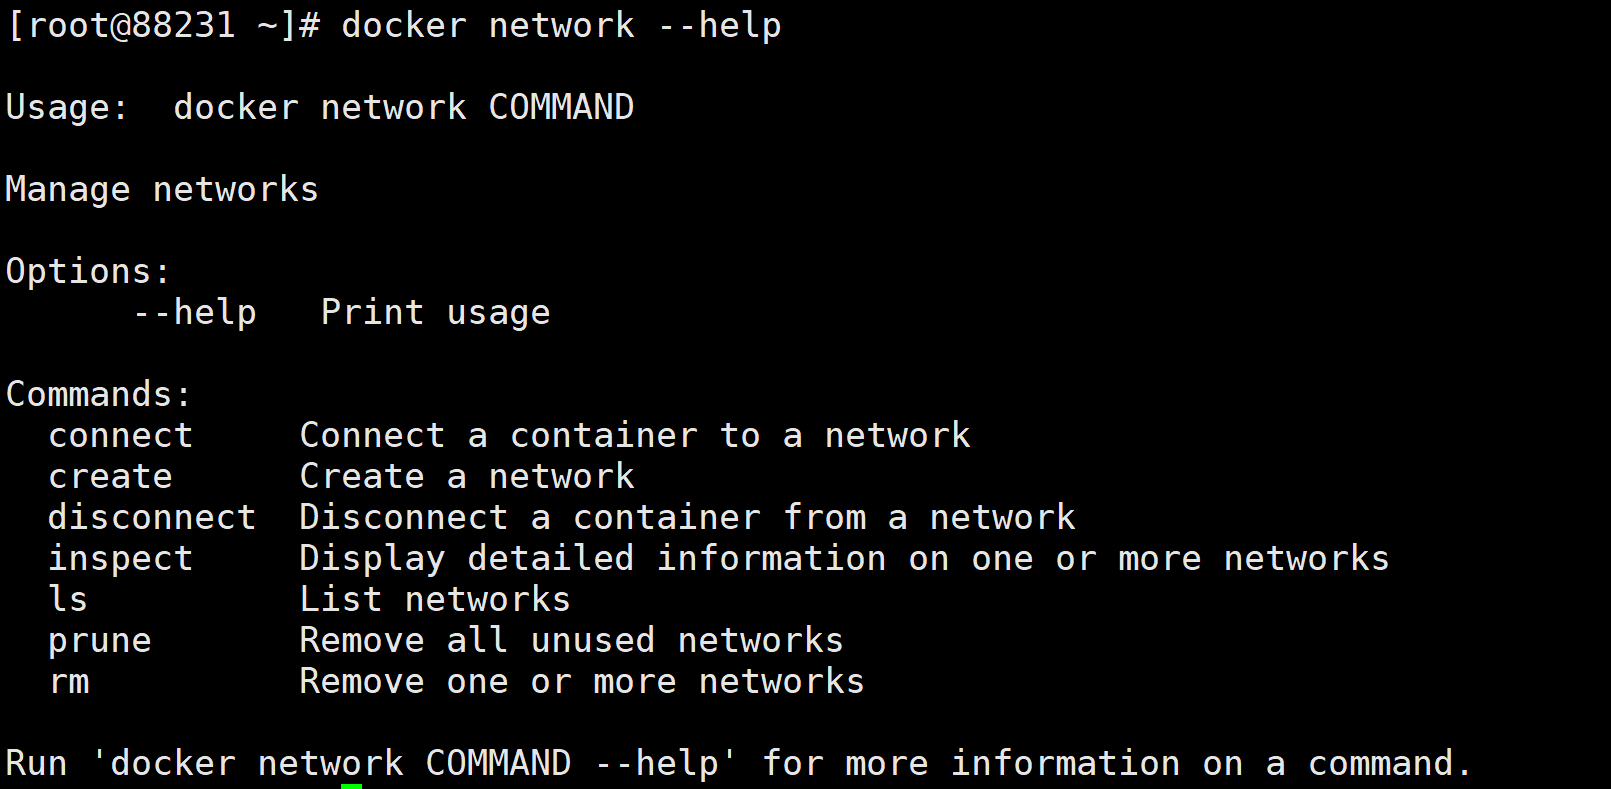Screen dimensions: 1611x789
Task: Click the 'Print usage' description text
Action: pos(435,313)
